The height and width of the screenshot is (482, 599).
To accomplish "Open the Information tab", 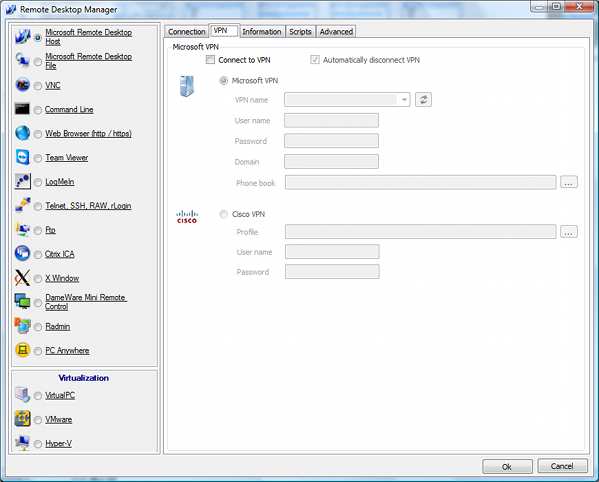I will click(x=262, y=32).
